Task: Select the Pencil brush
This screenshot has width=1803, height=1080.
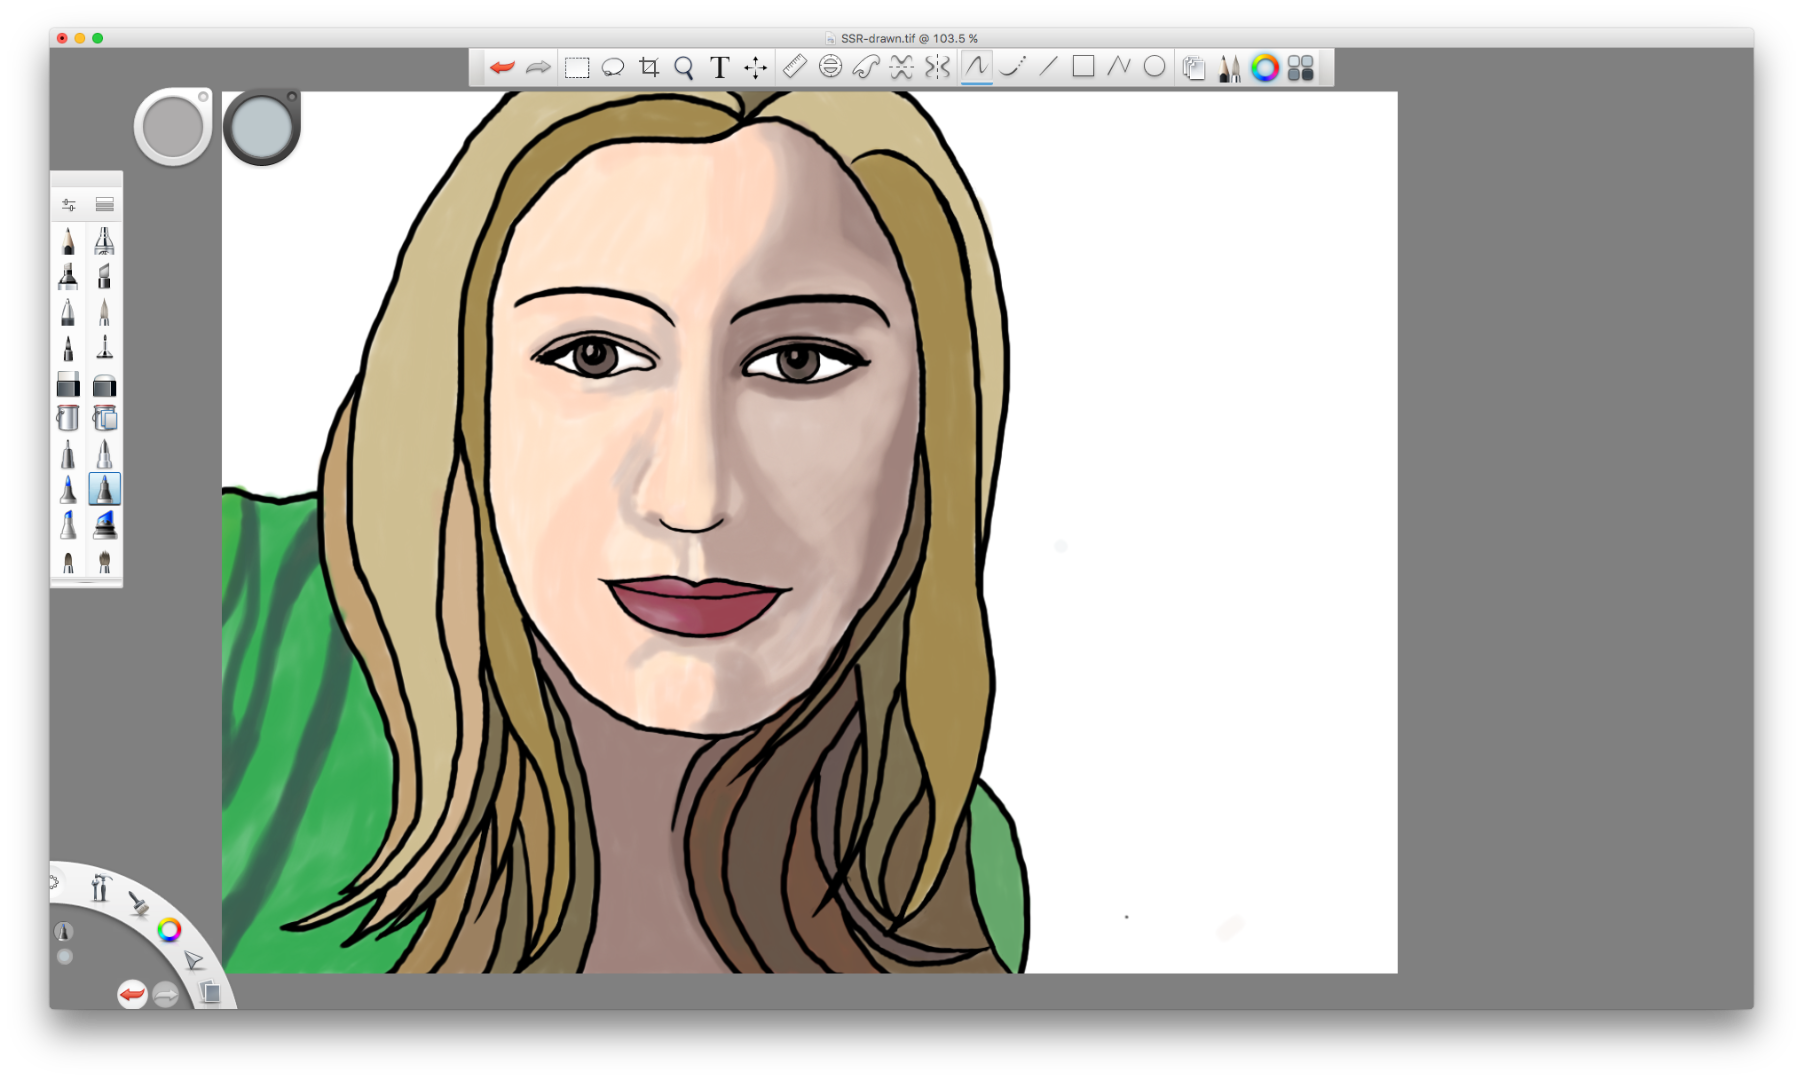Action: coord(68,240)
